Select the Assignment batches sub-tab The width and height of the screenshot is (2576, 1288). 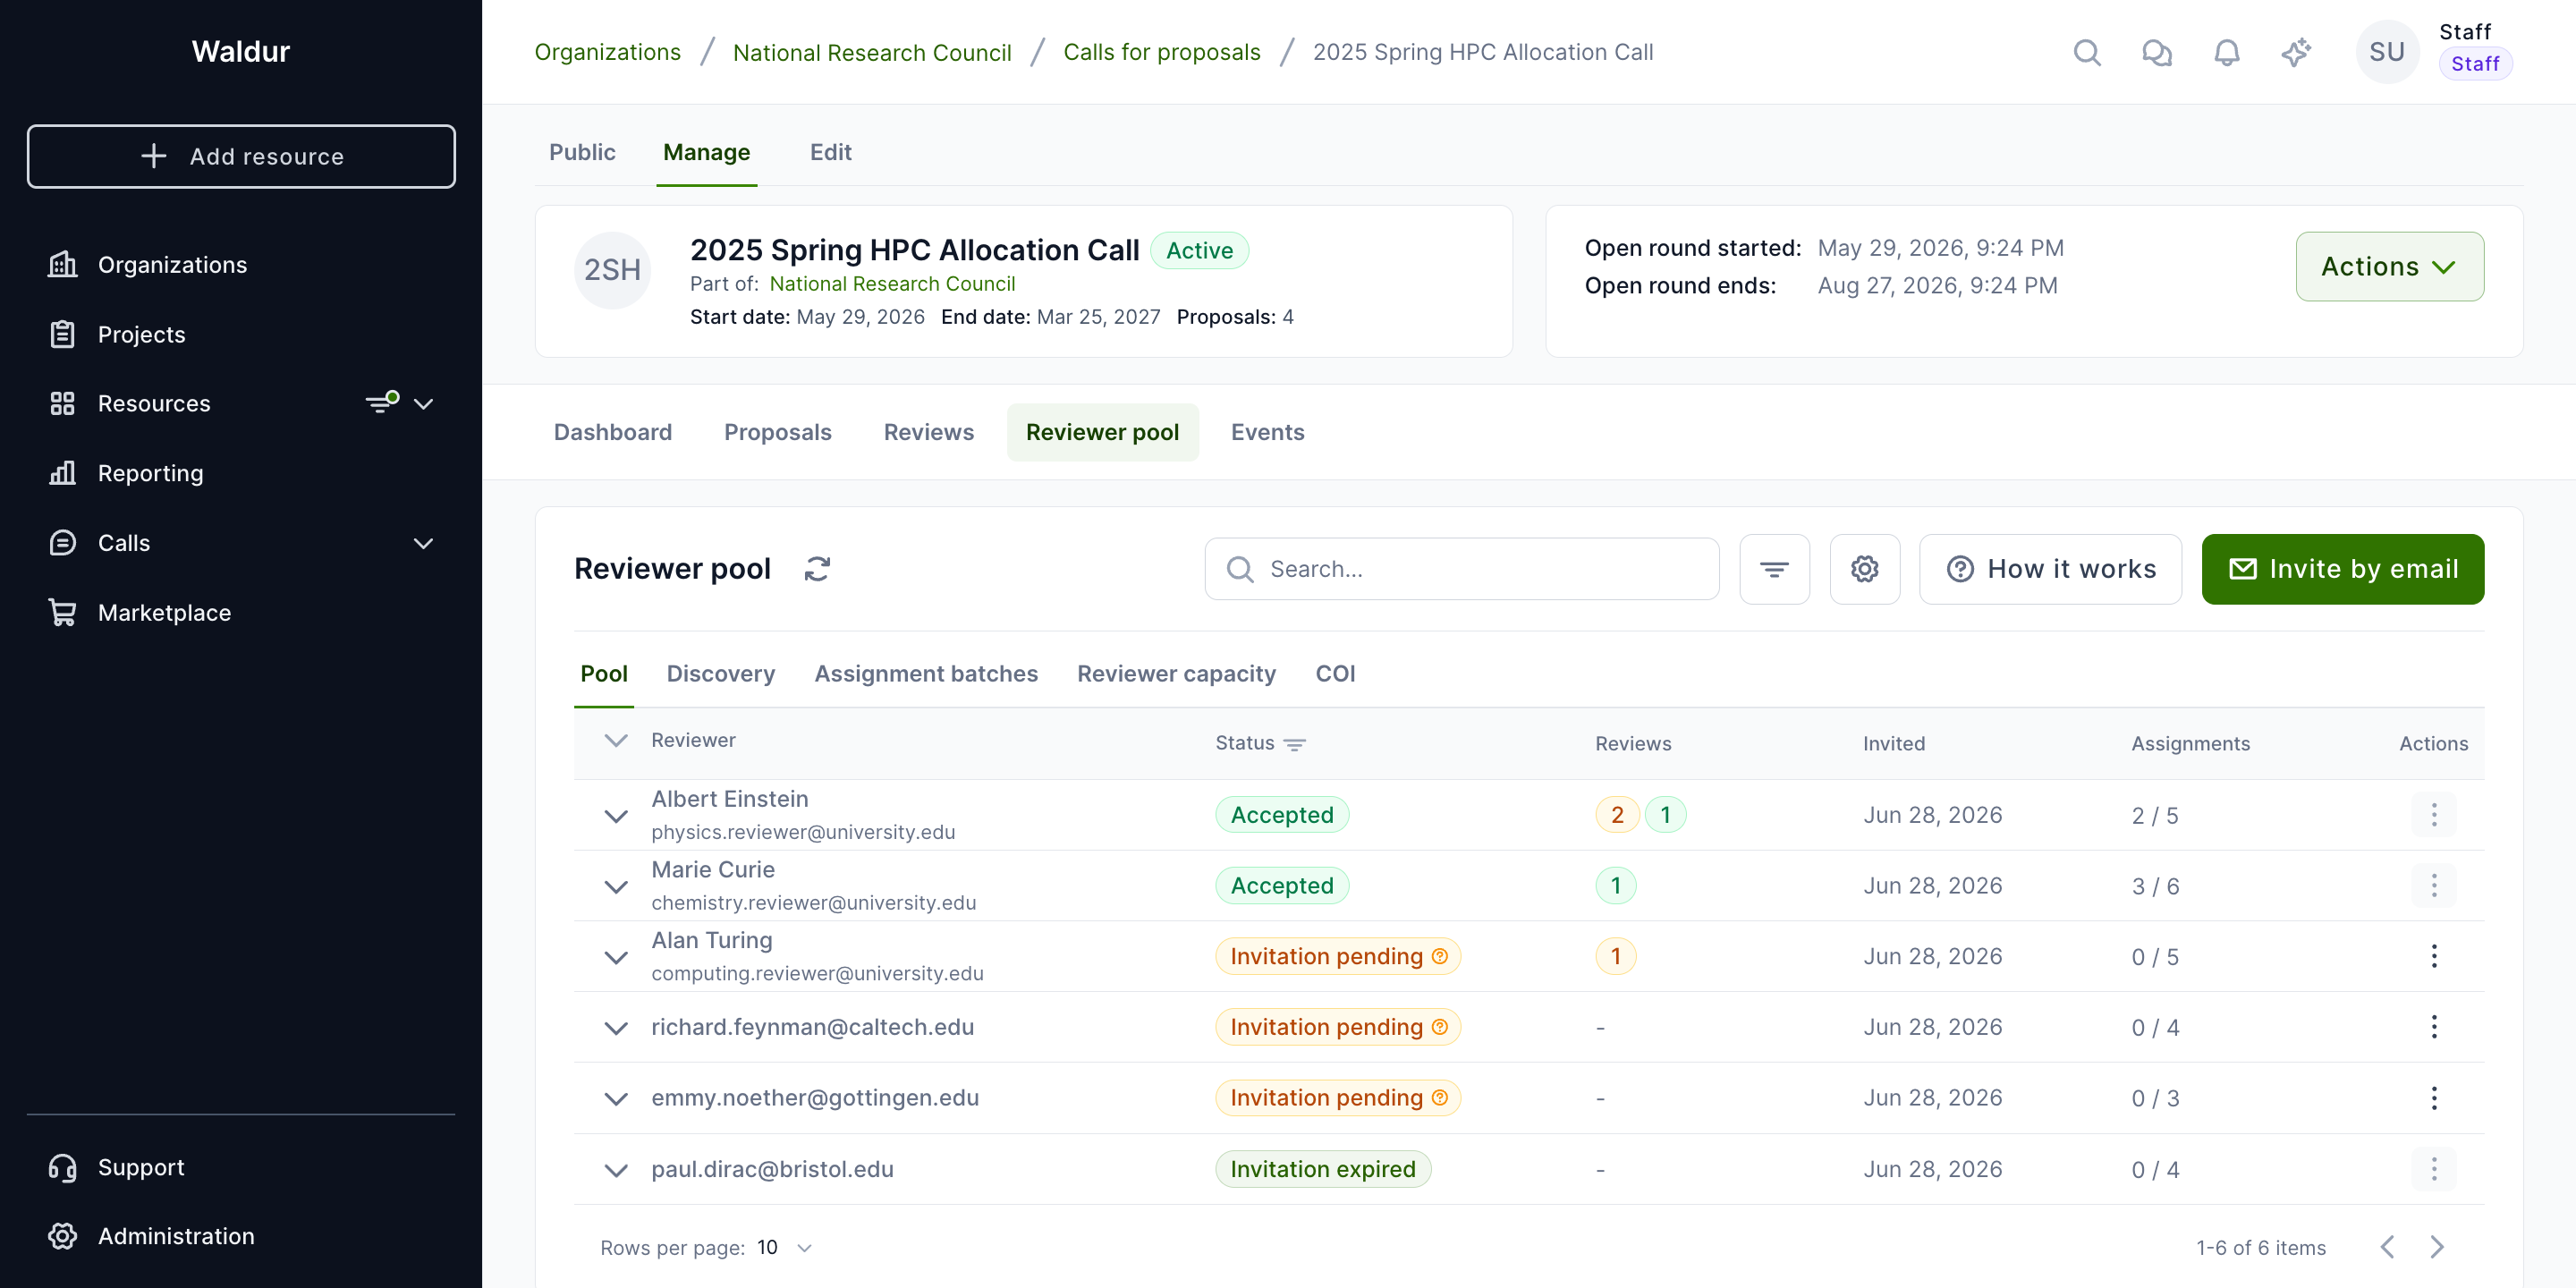point(926,674)
